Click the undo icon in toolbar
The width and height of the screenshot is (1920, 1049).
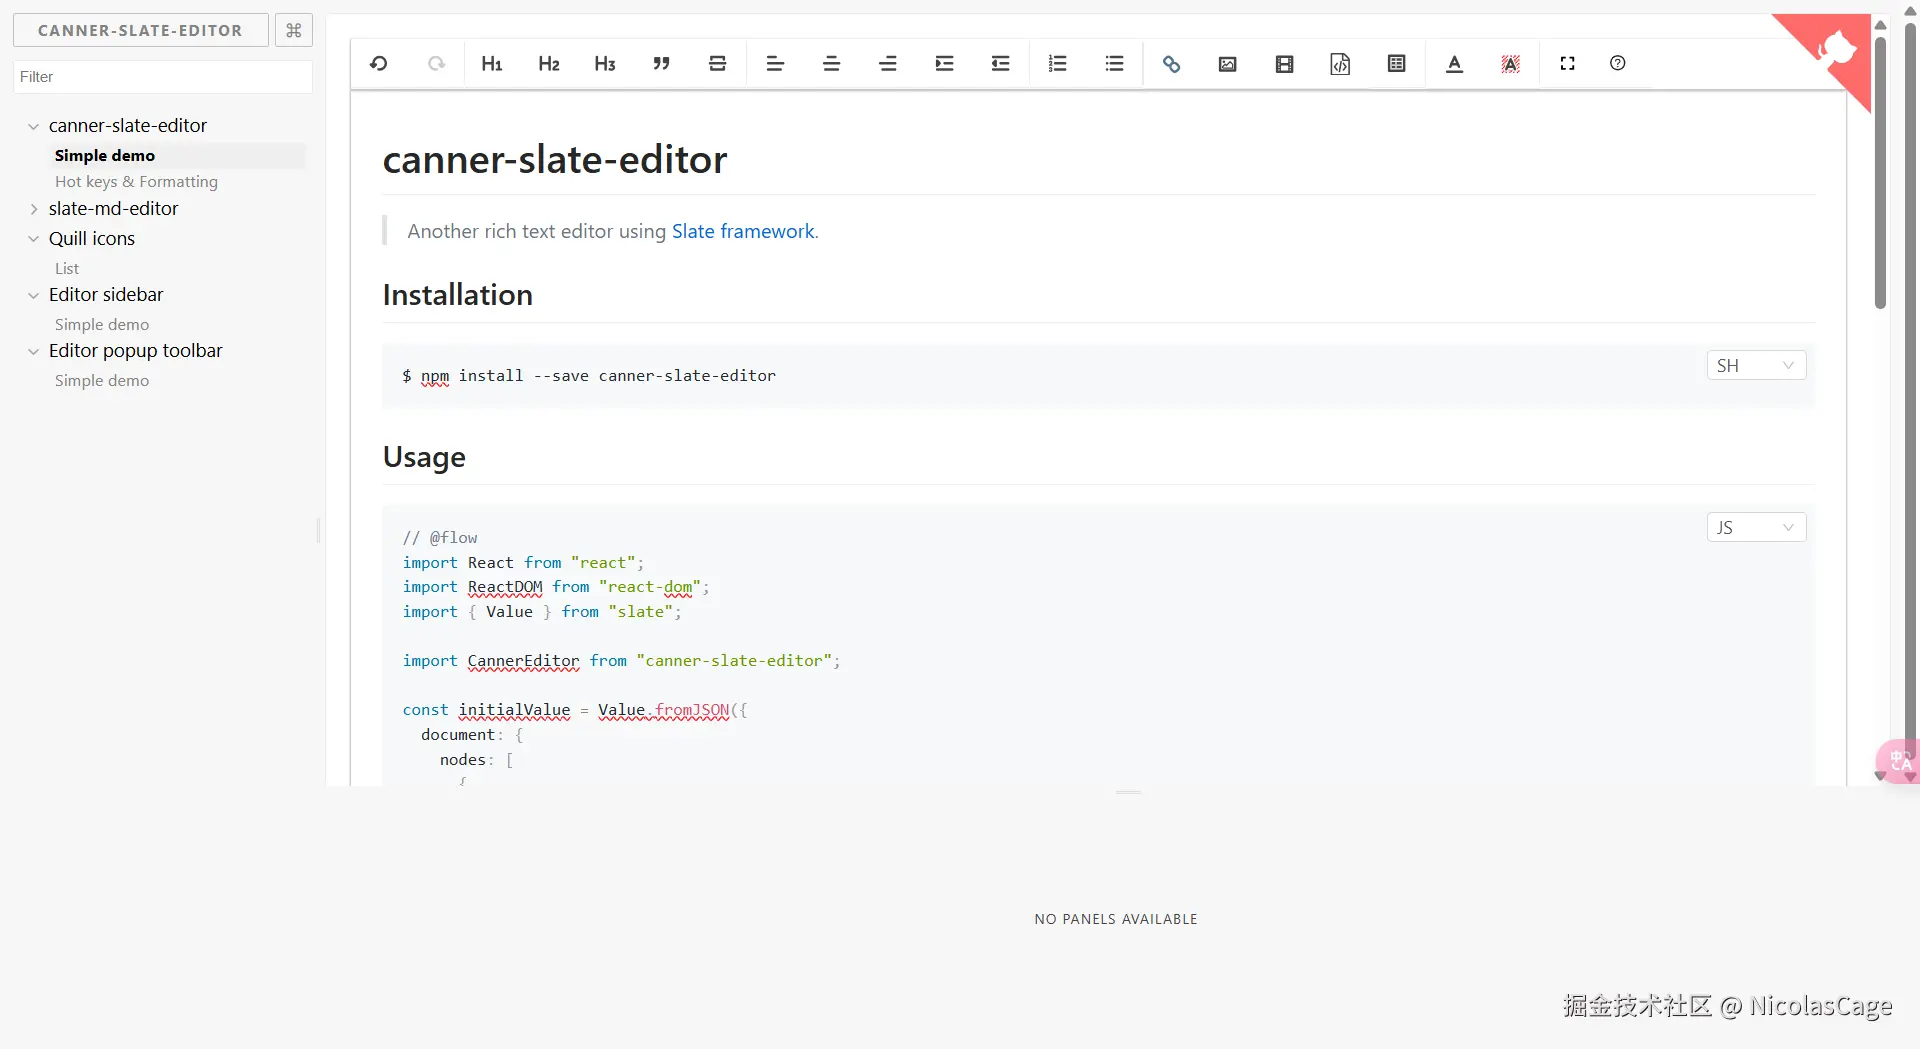pos(379,64)
